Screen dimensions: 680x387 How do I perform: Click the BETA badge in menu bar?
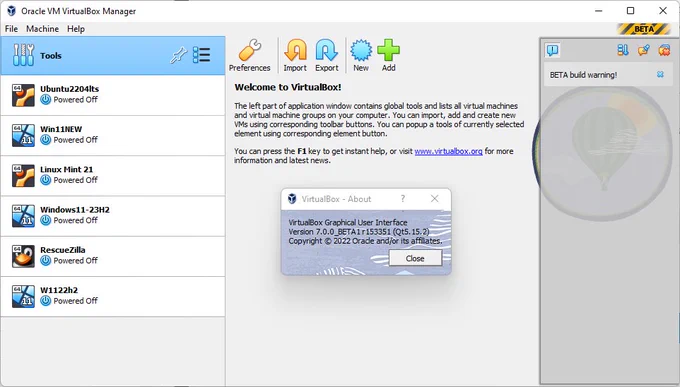[x=644, y=29]
